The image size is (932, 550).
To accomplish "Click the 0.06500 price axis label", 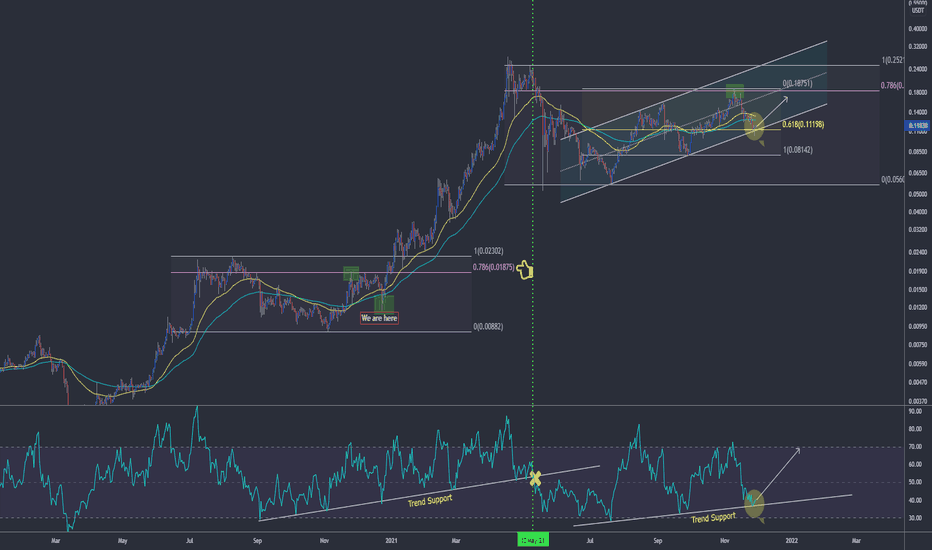I will coord(918,173).
